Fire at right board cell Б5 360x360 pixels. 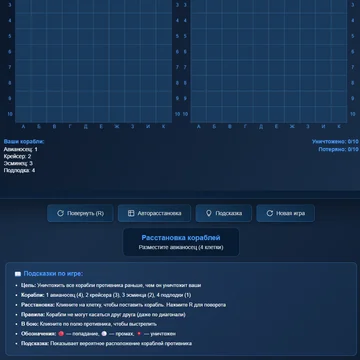pos(214,36)
